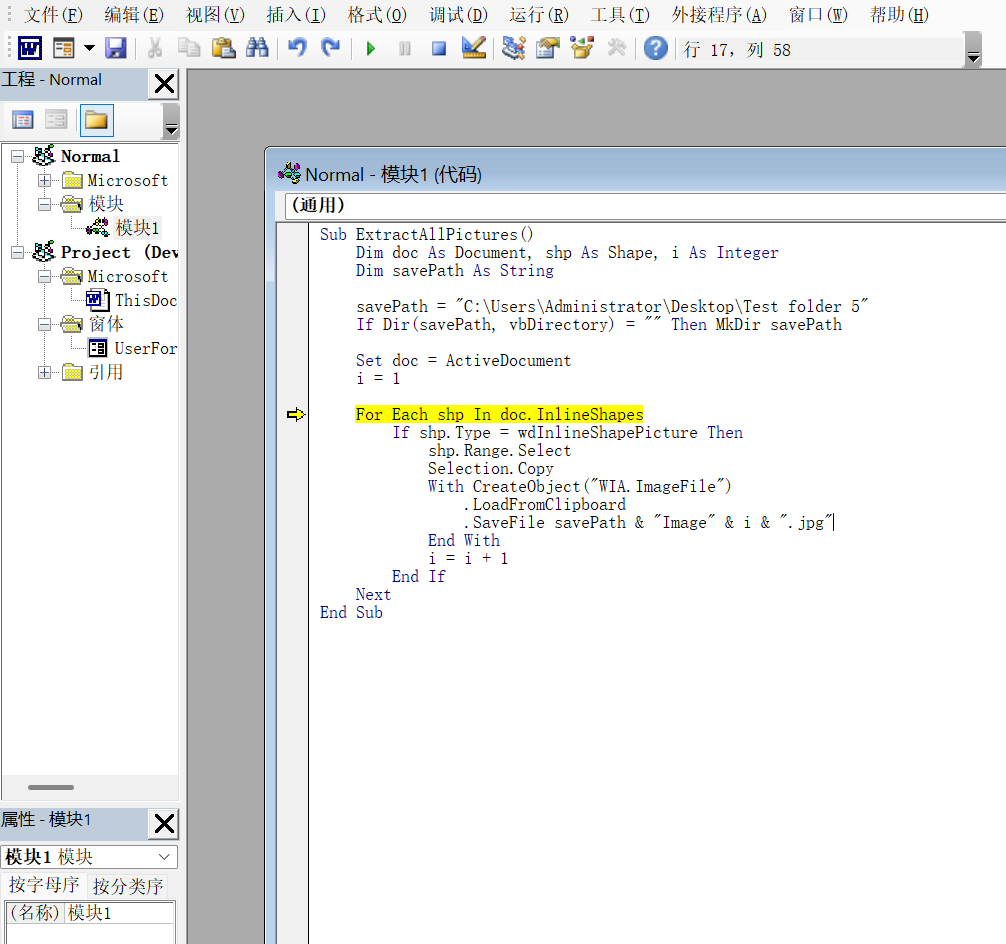Close the 属性 properties panel
Image resolution: width=1006 pixels, height=944 pixels.
pyautogui.click(x=164, y=824)
